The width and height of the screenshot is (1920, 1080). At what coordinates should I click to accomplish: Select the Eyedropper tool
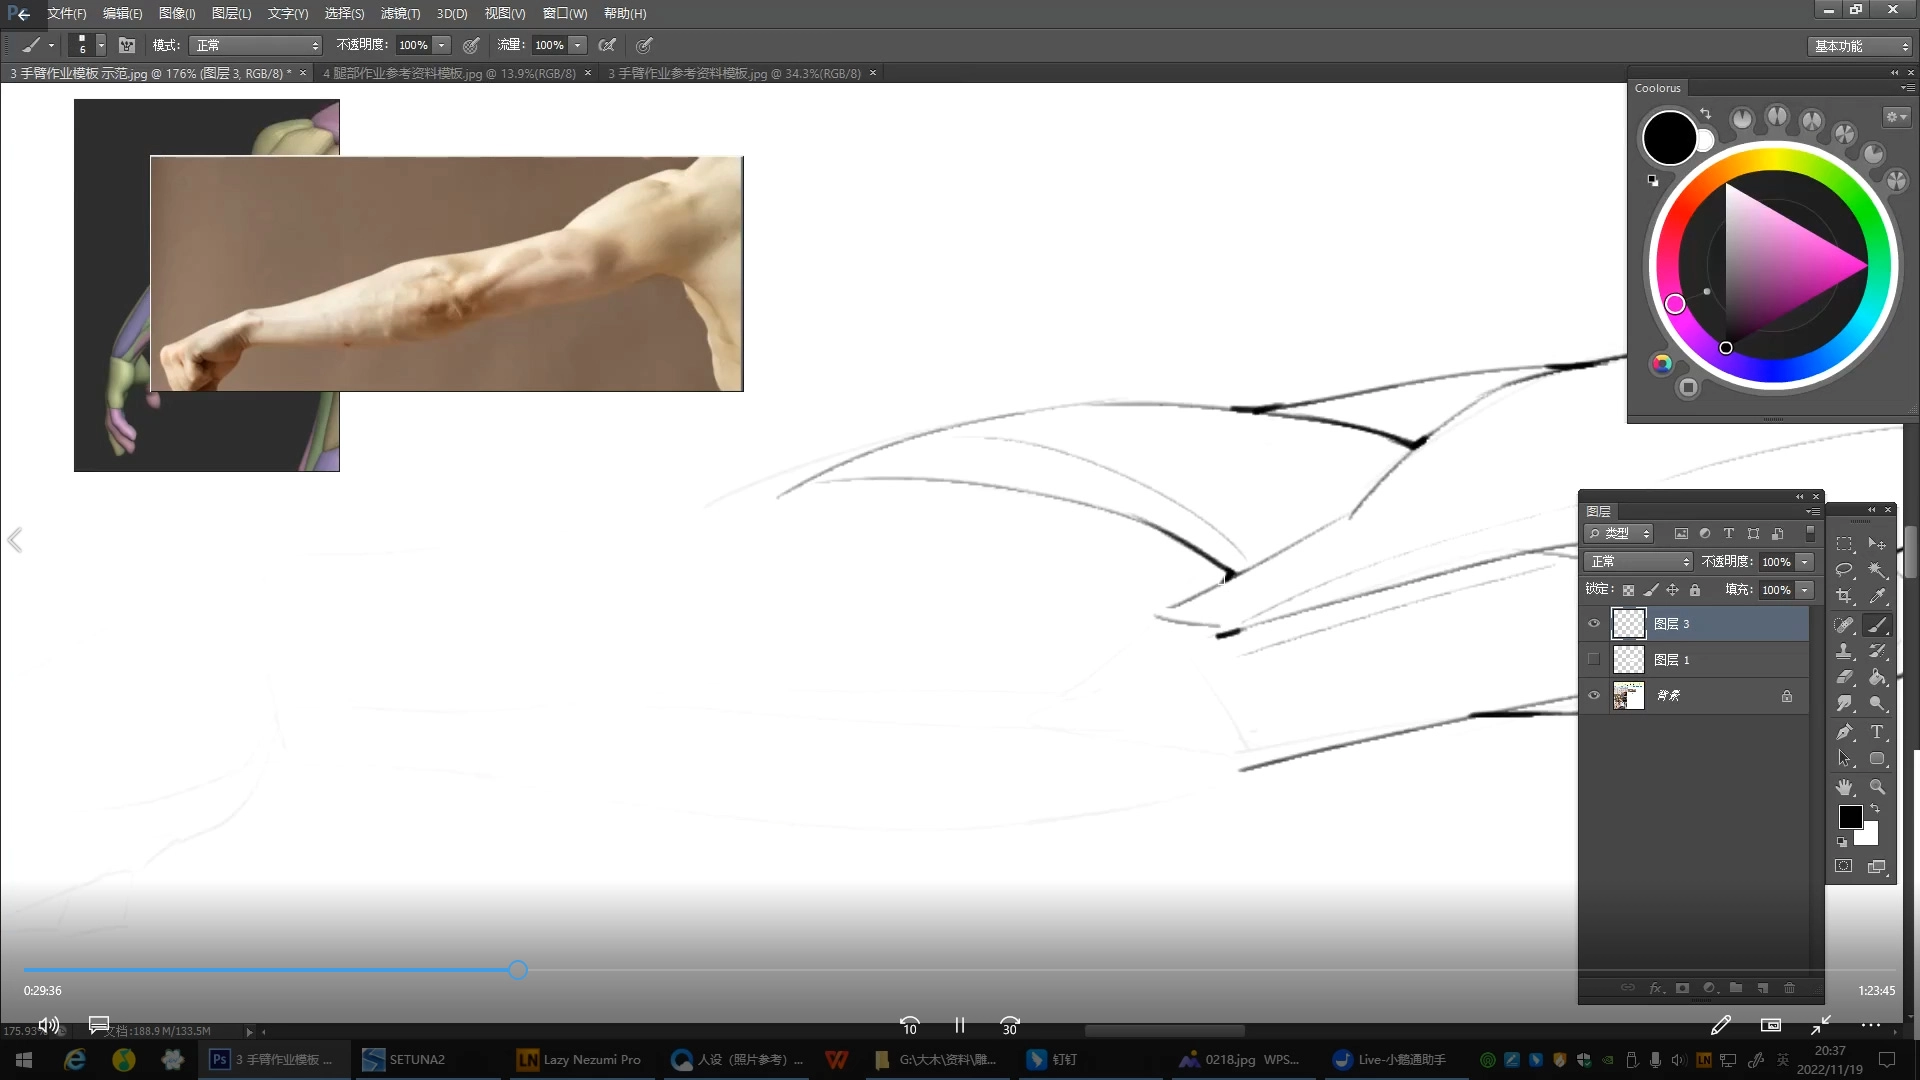(x=1877, y=597)
